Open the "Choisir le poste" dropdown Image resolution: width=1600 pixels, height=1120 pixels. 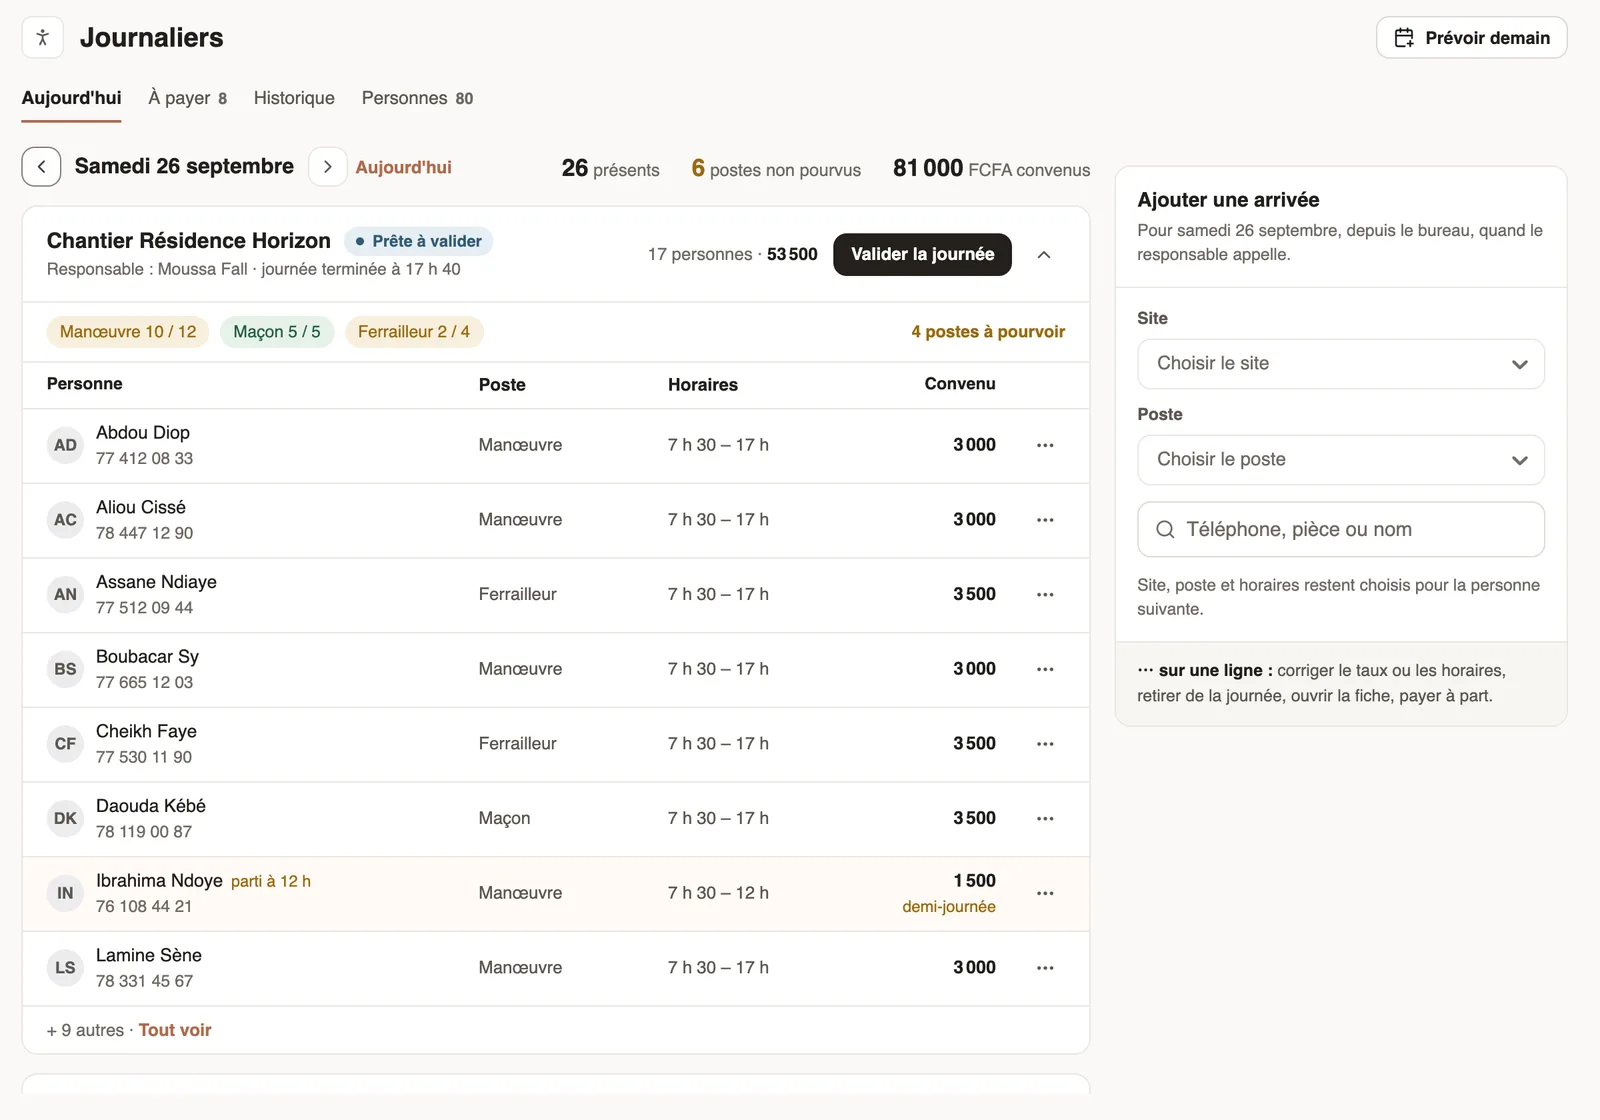(1341, 460)
